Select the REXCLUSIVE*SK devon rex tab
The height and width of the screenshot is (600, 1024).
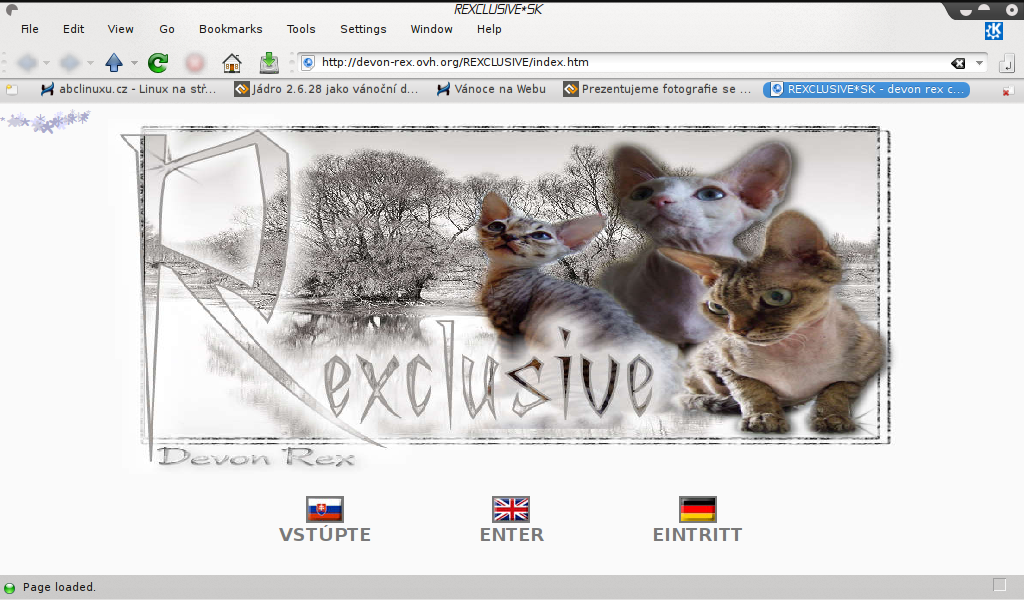click(x=866, y=89)
